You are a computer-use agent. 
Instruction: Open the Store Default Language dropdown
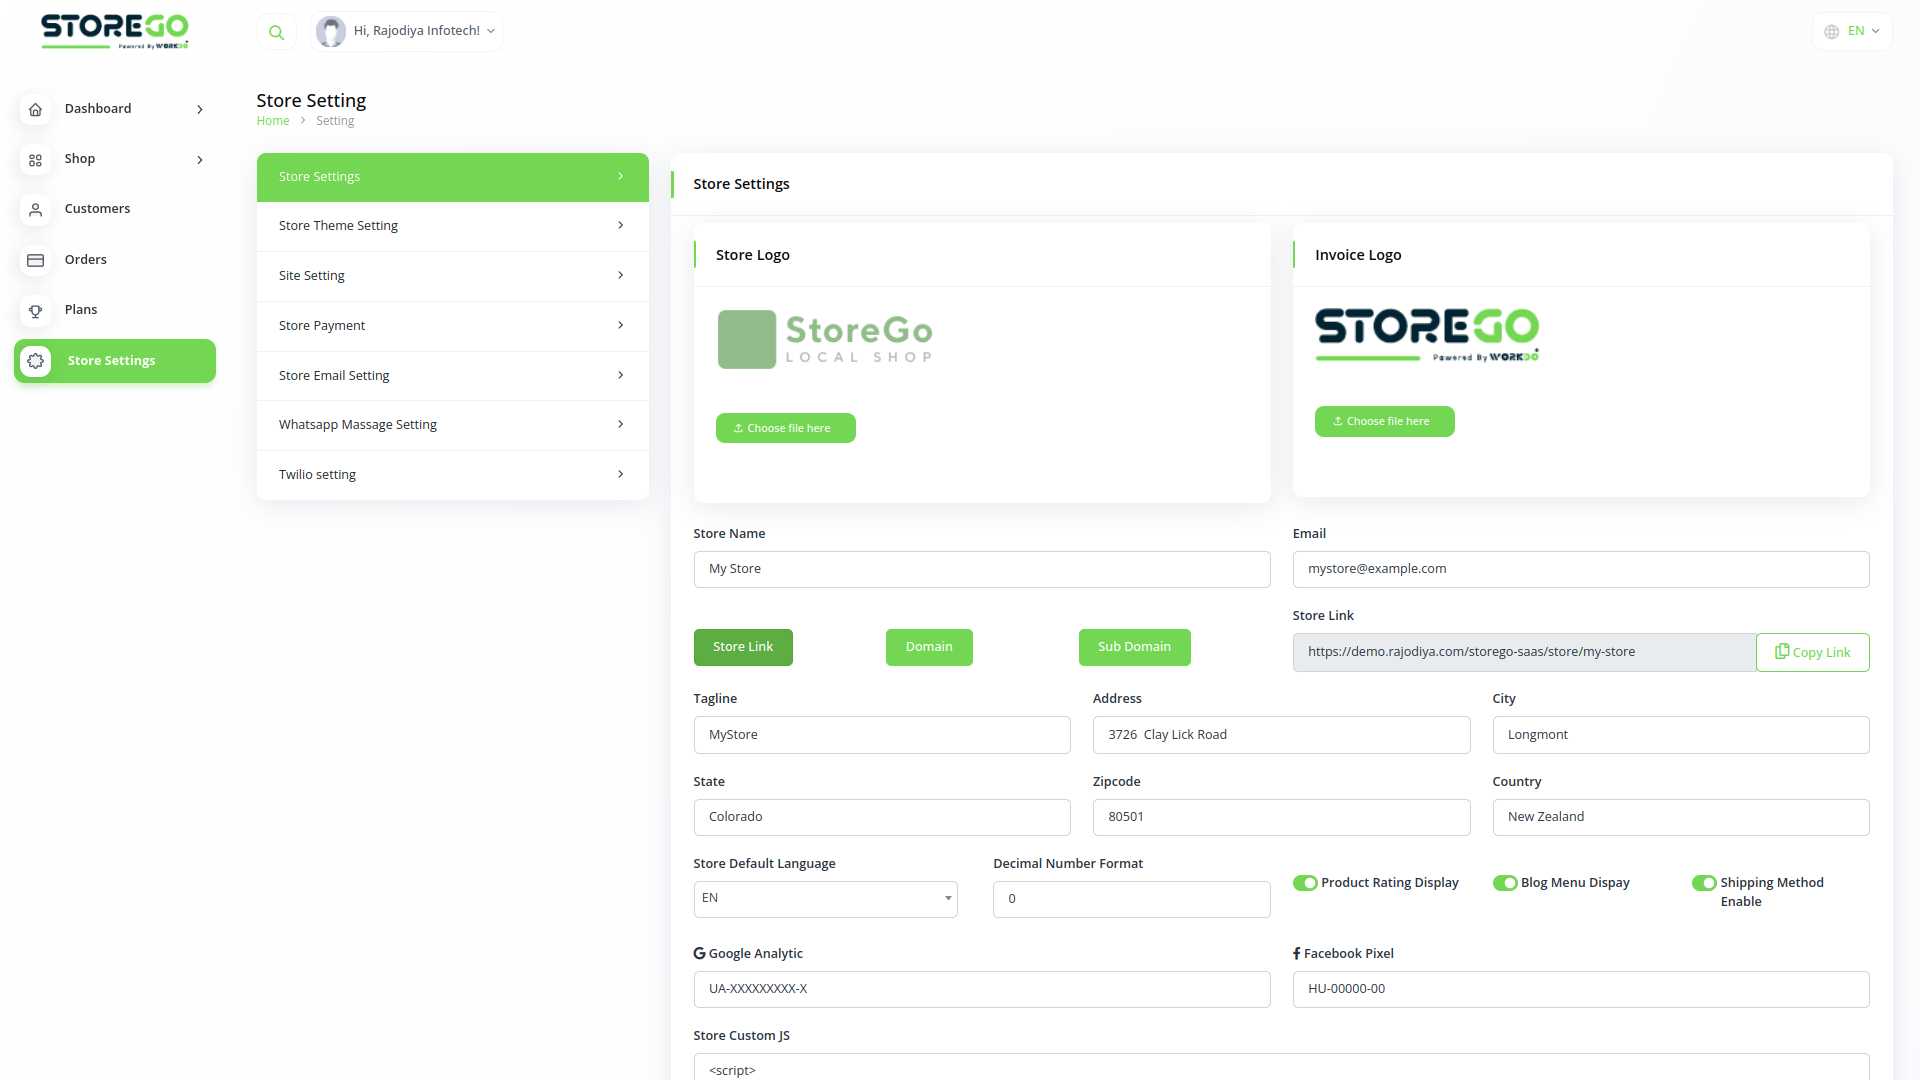[825, 898]
